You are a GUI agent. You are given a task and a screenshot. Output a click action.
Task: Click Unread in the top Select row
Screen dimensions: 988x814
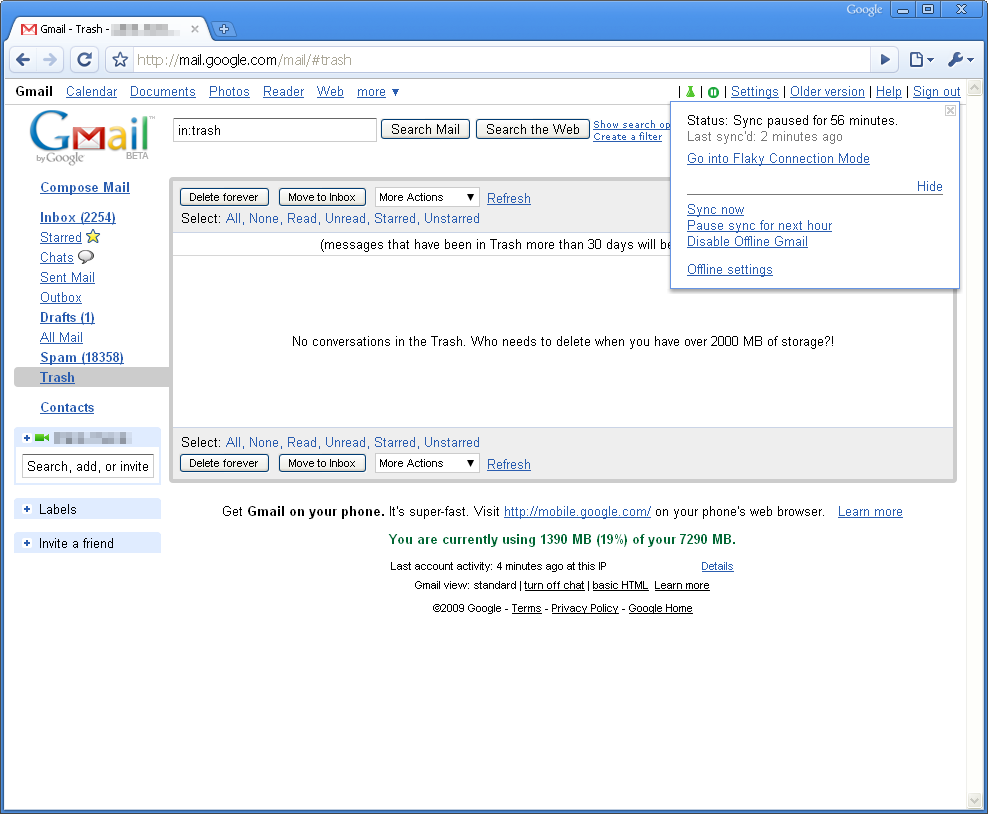(345, 219)
